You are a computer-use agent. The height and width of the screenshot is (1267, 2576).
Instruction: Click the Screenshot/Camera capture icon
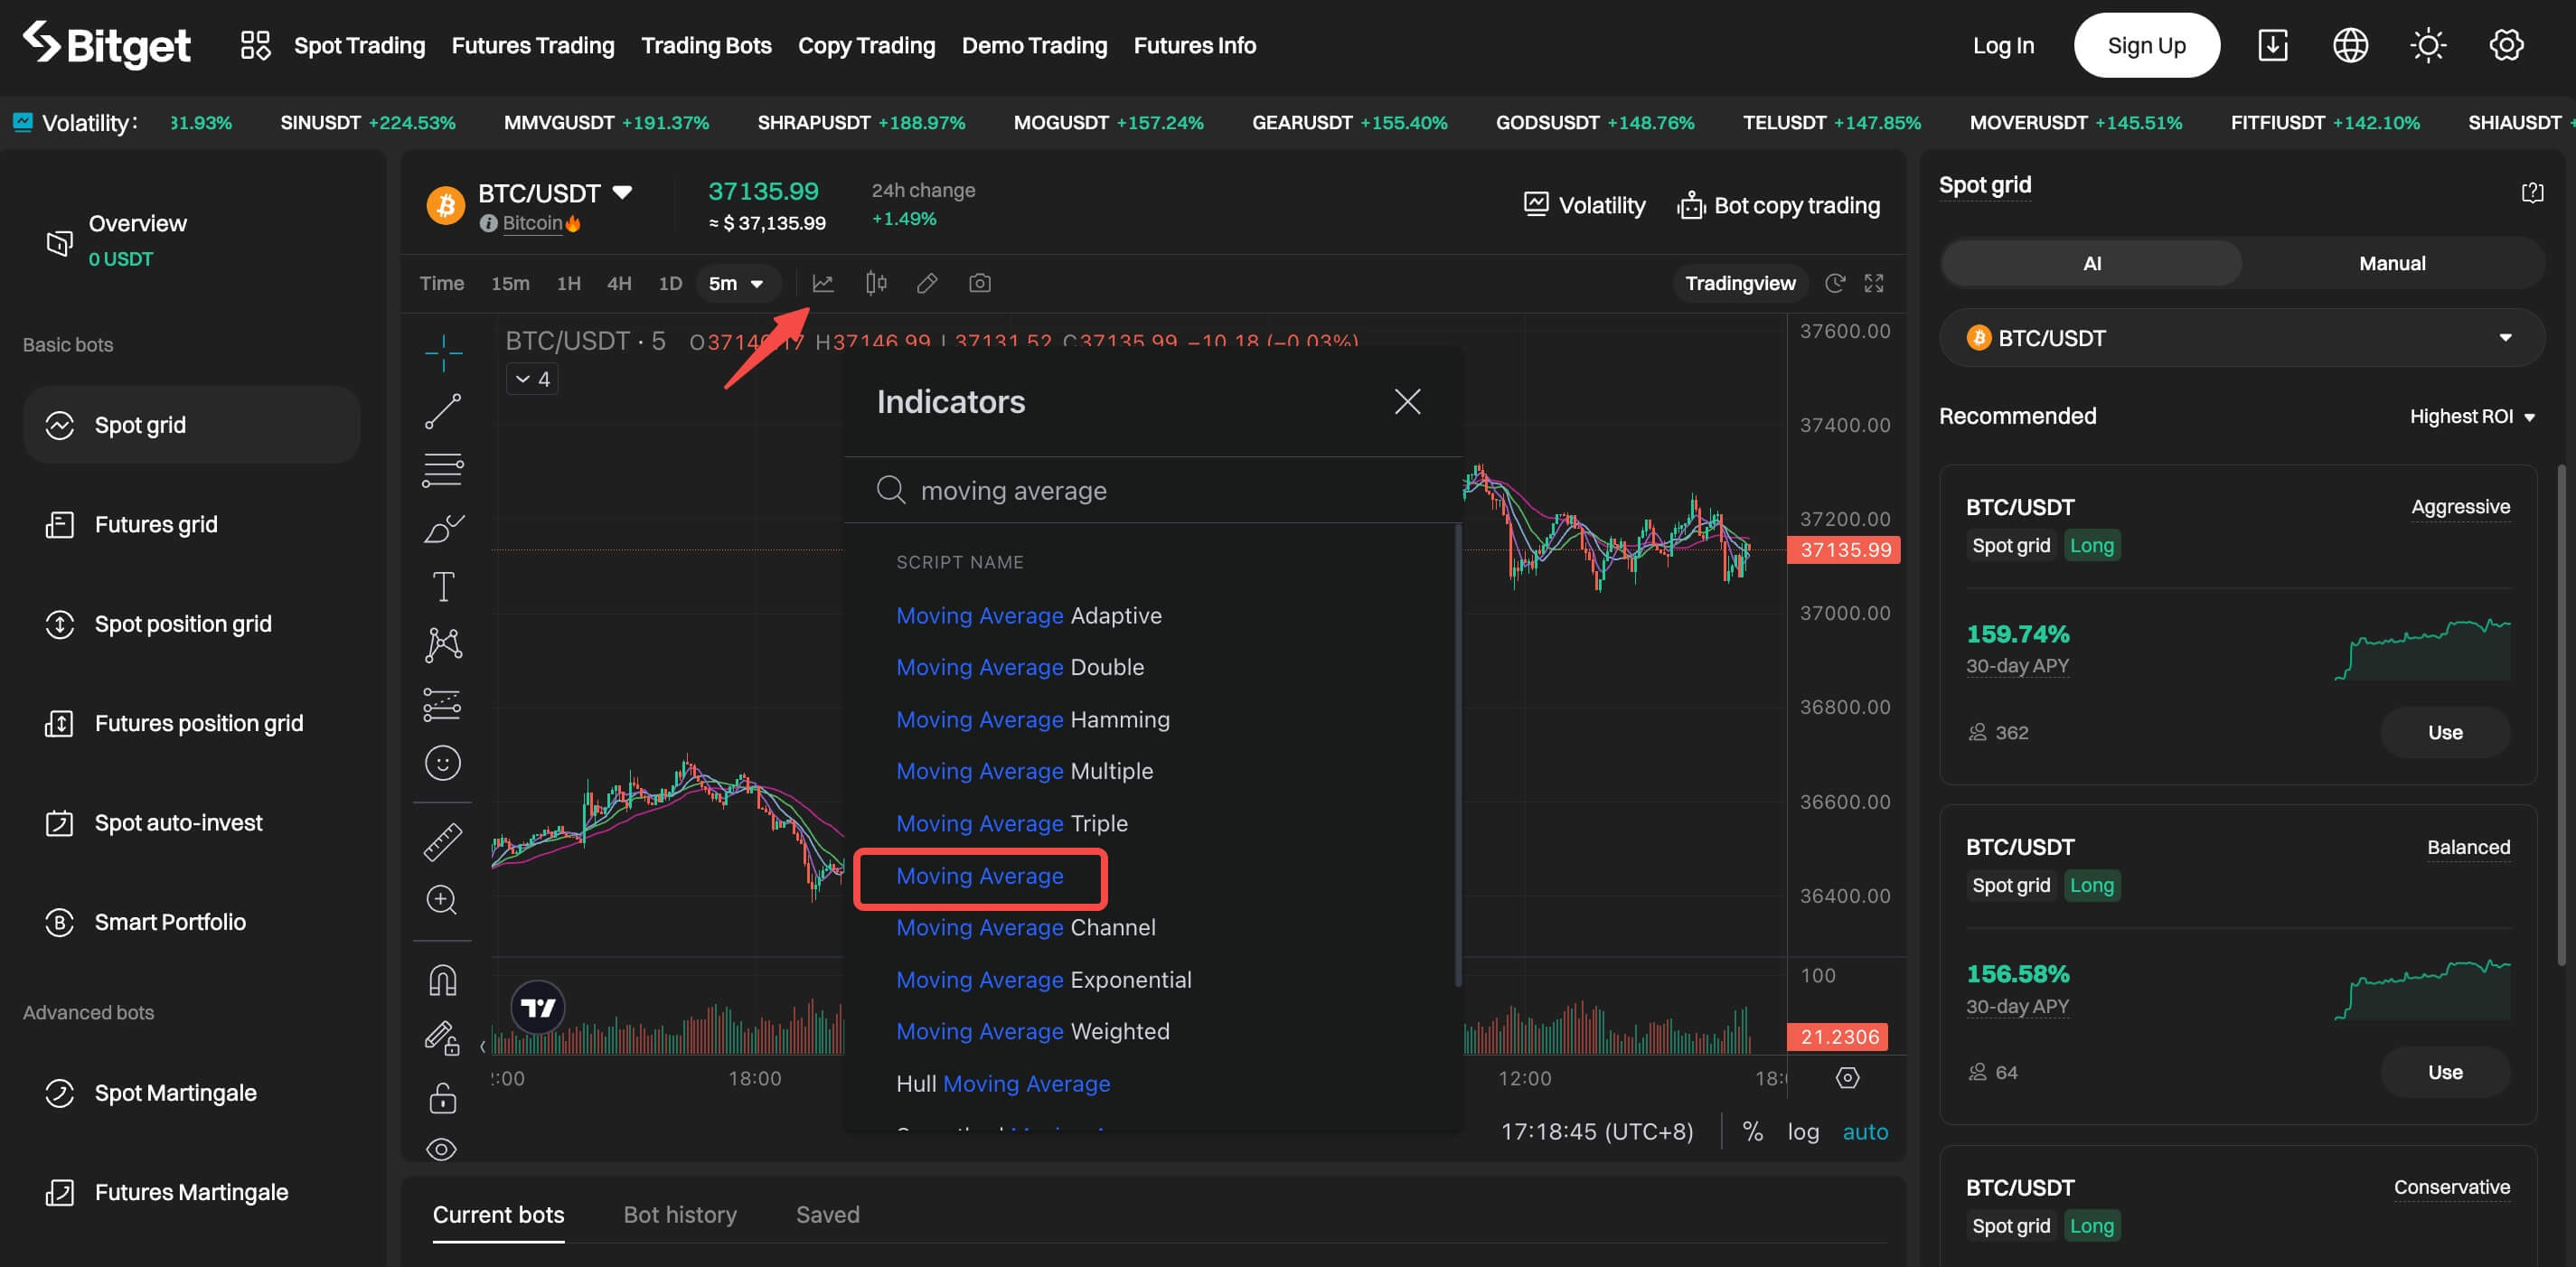(981, 283)
